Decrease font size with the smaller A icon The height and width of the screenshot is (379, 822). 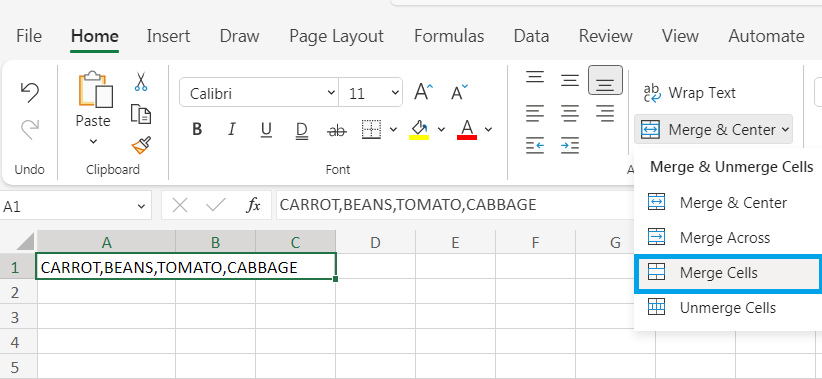(459, 92)
